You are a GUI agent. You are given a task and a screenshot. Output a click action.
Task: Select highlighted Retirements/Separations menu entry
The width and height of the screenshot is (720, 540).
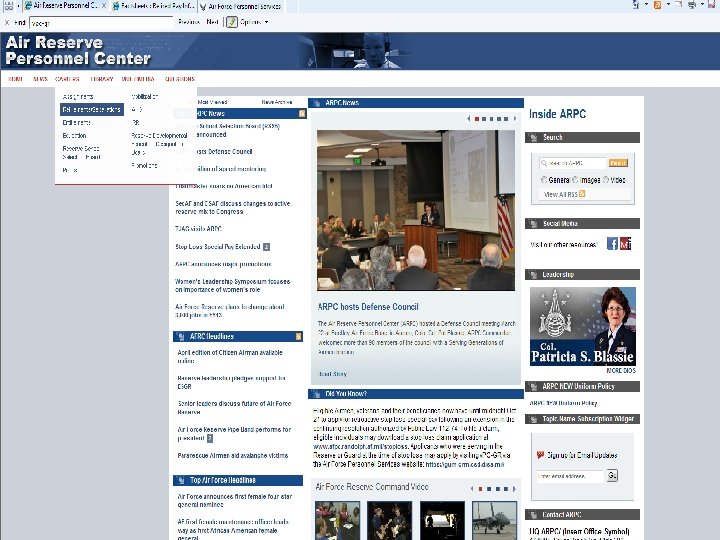(x=92, y=109)
